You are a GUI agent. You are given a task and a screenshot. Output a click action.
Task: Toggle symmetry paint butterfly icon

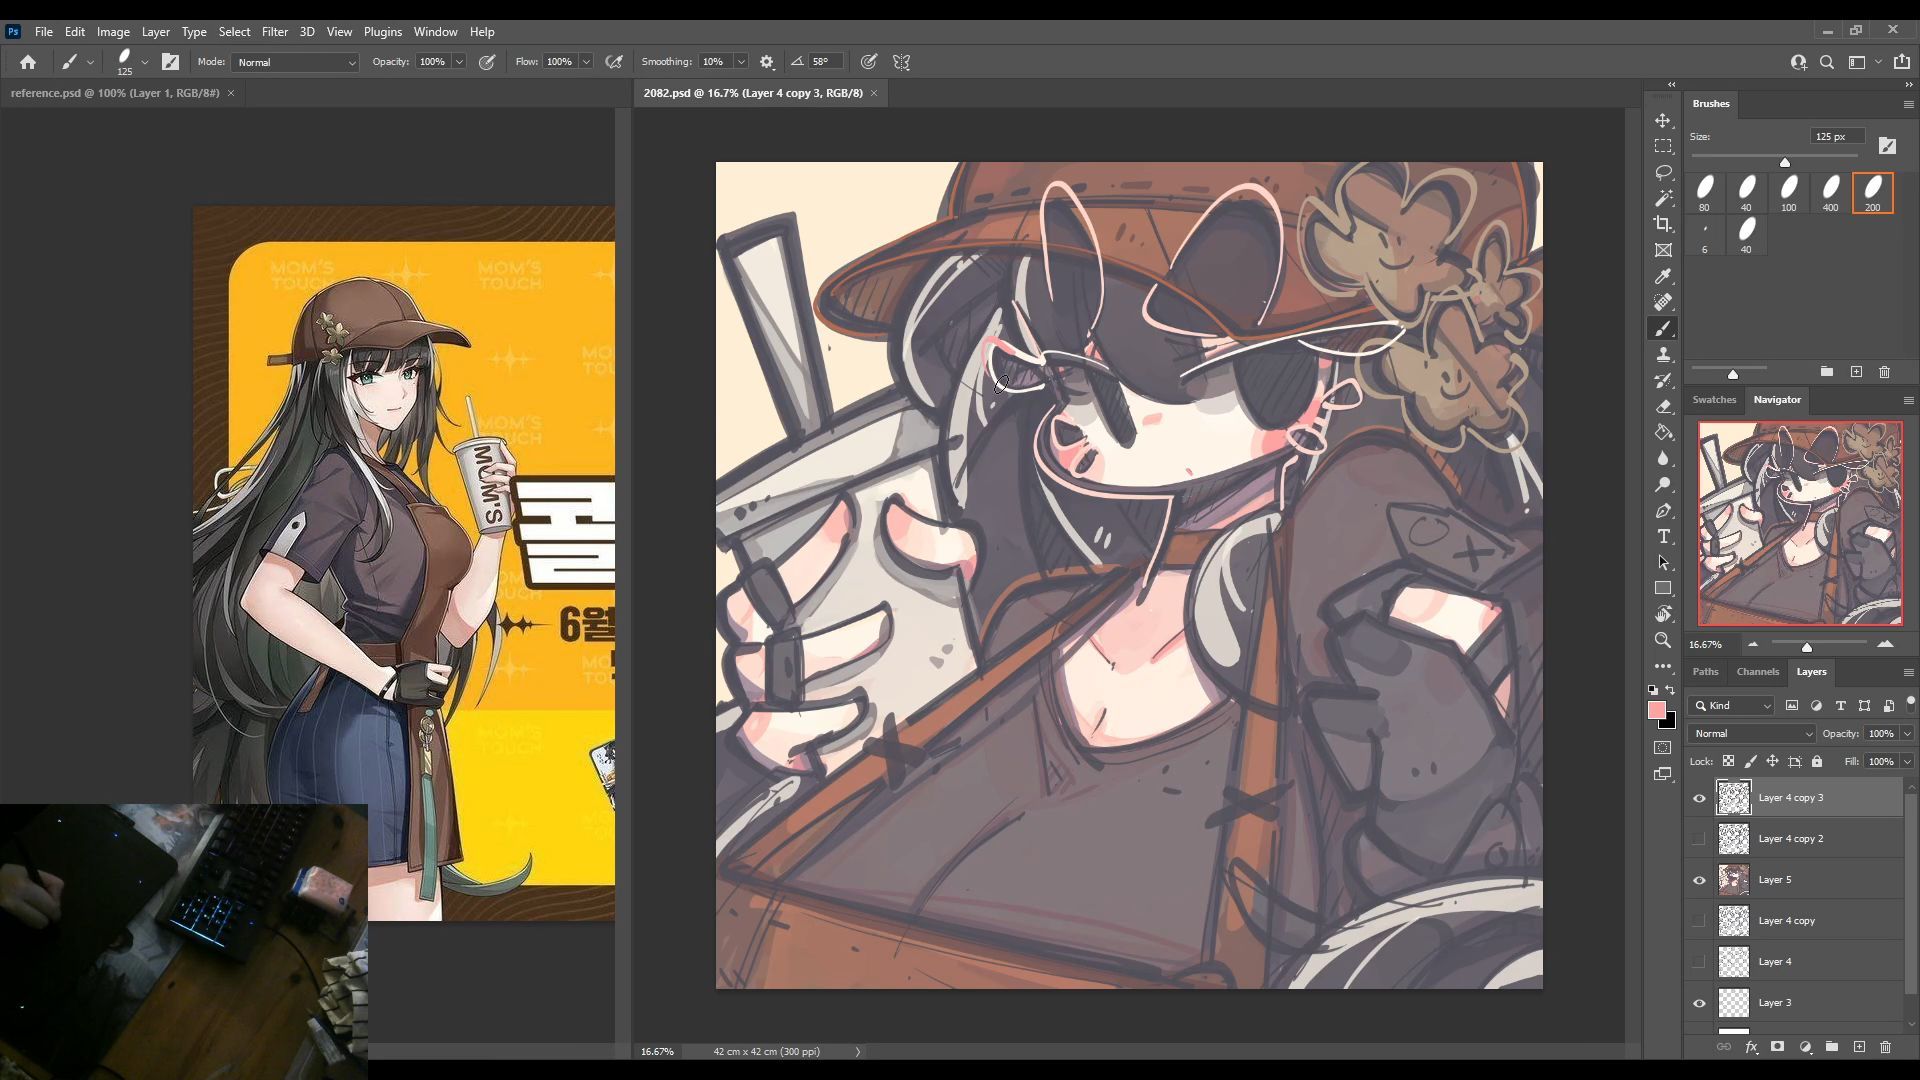pyautogui.click(x=901, y=62)
